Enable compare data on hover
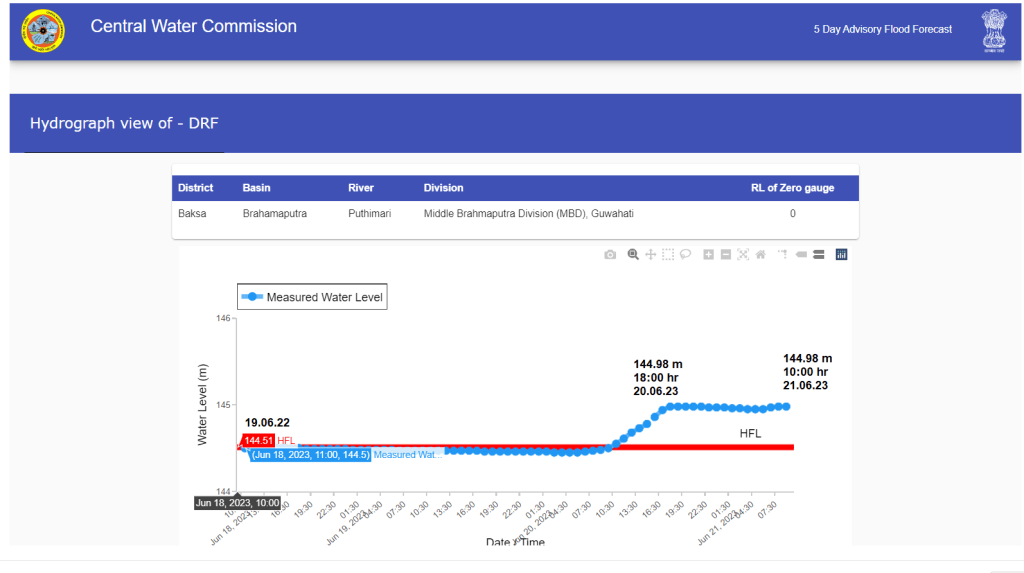 (x=818, y=255)
